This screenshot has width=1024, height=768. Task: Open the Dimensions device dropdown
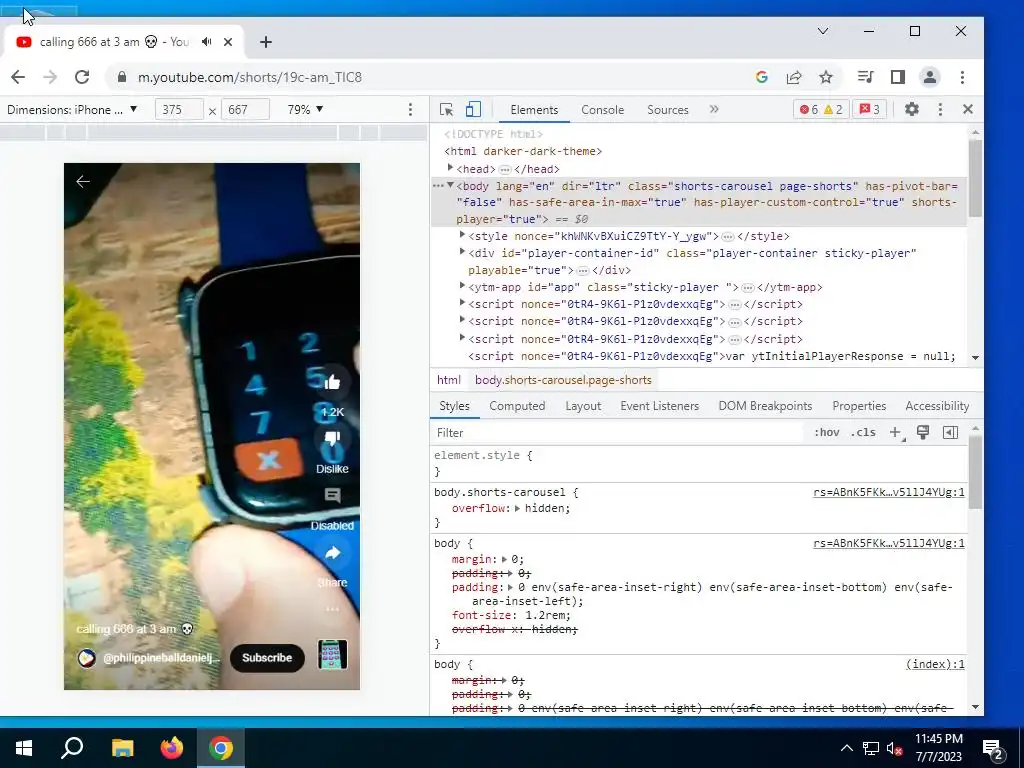(72, 110)
